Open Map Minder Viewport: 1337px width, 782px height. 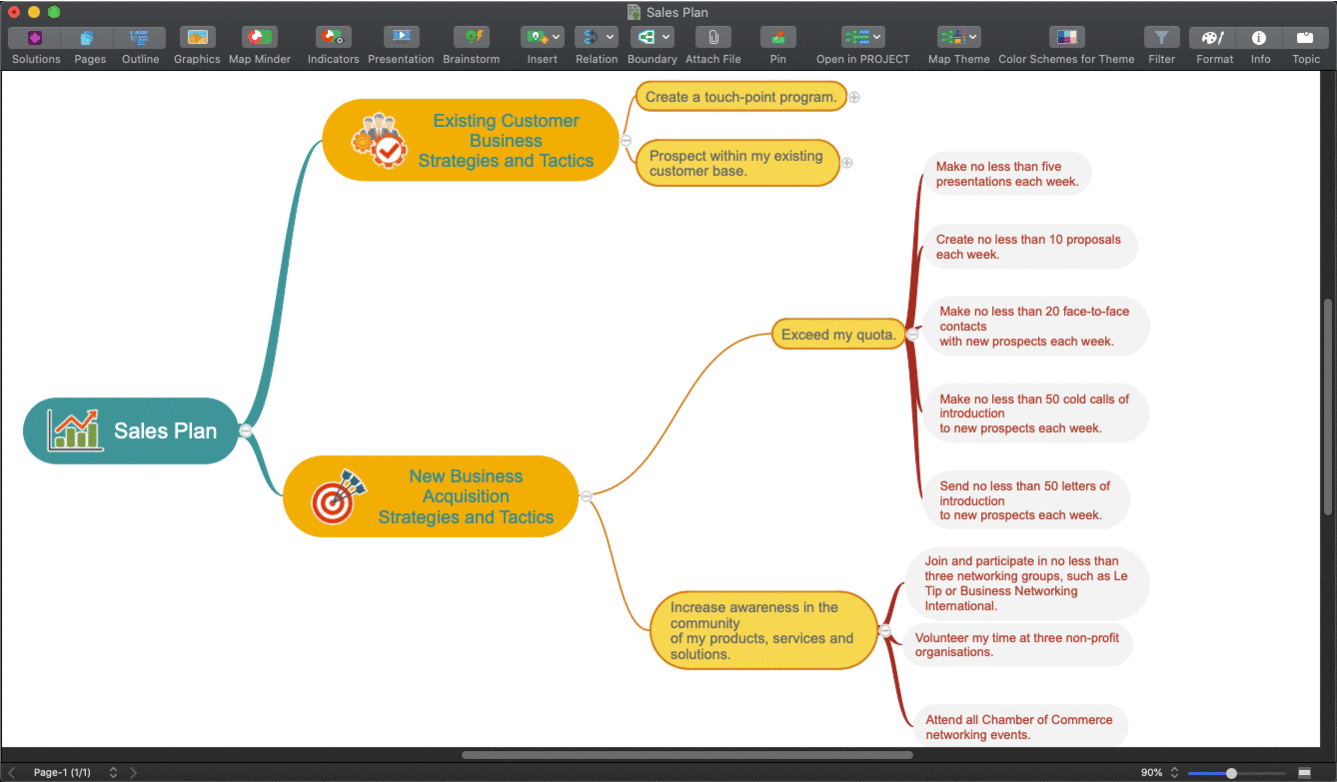coord(259,38)
